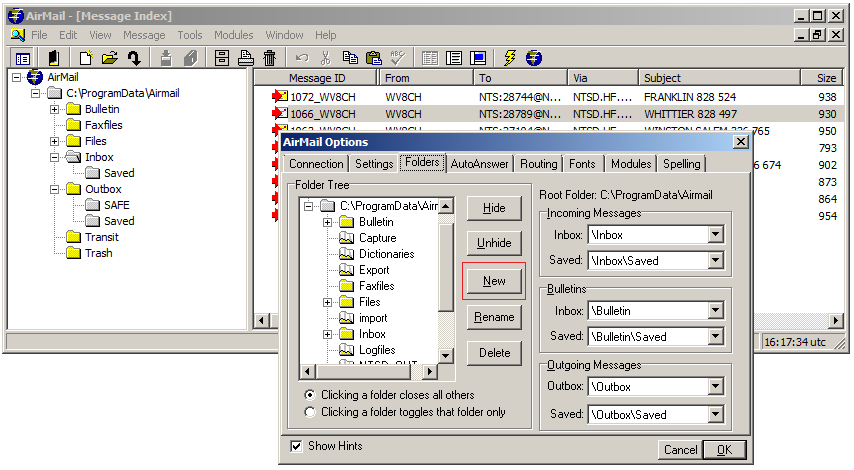Image resolution: width=854 pixels, height=470 pixels.
Task: Click the grayed page toolbar icon
Action: pos(190,58)
